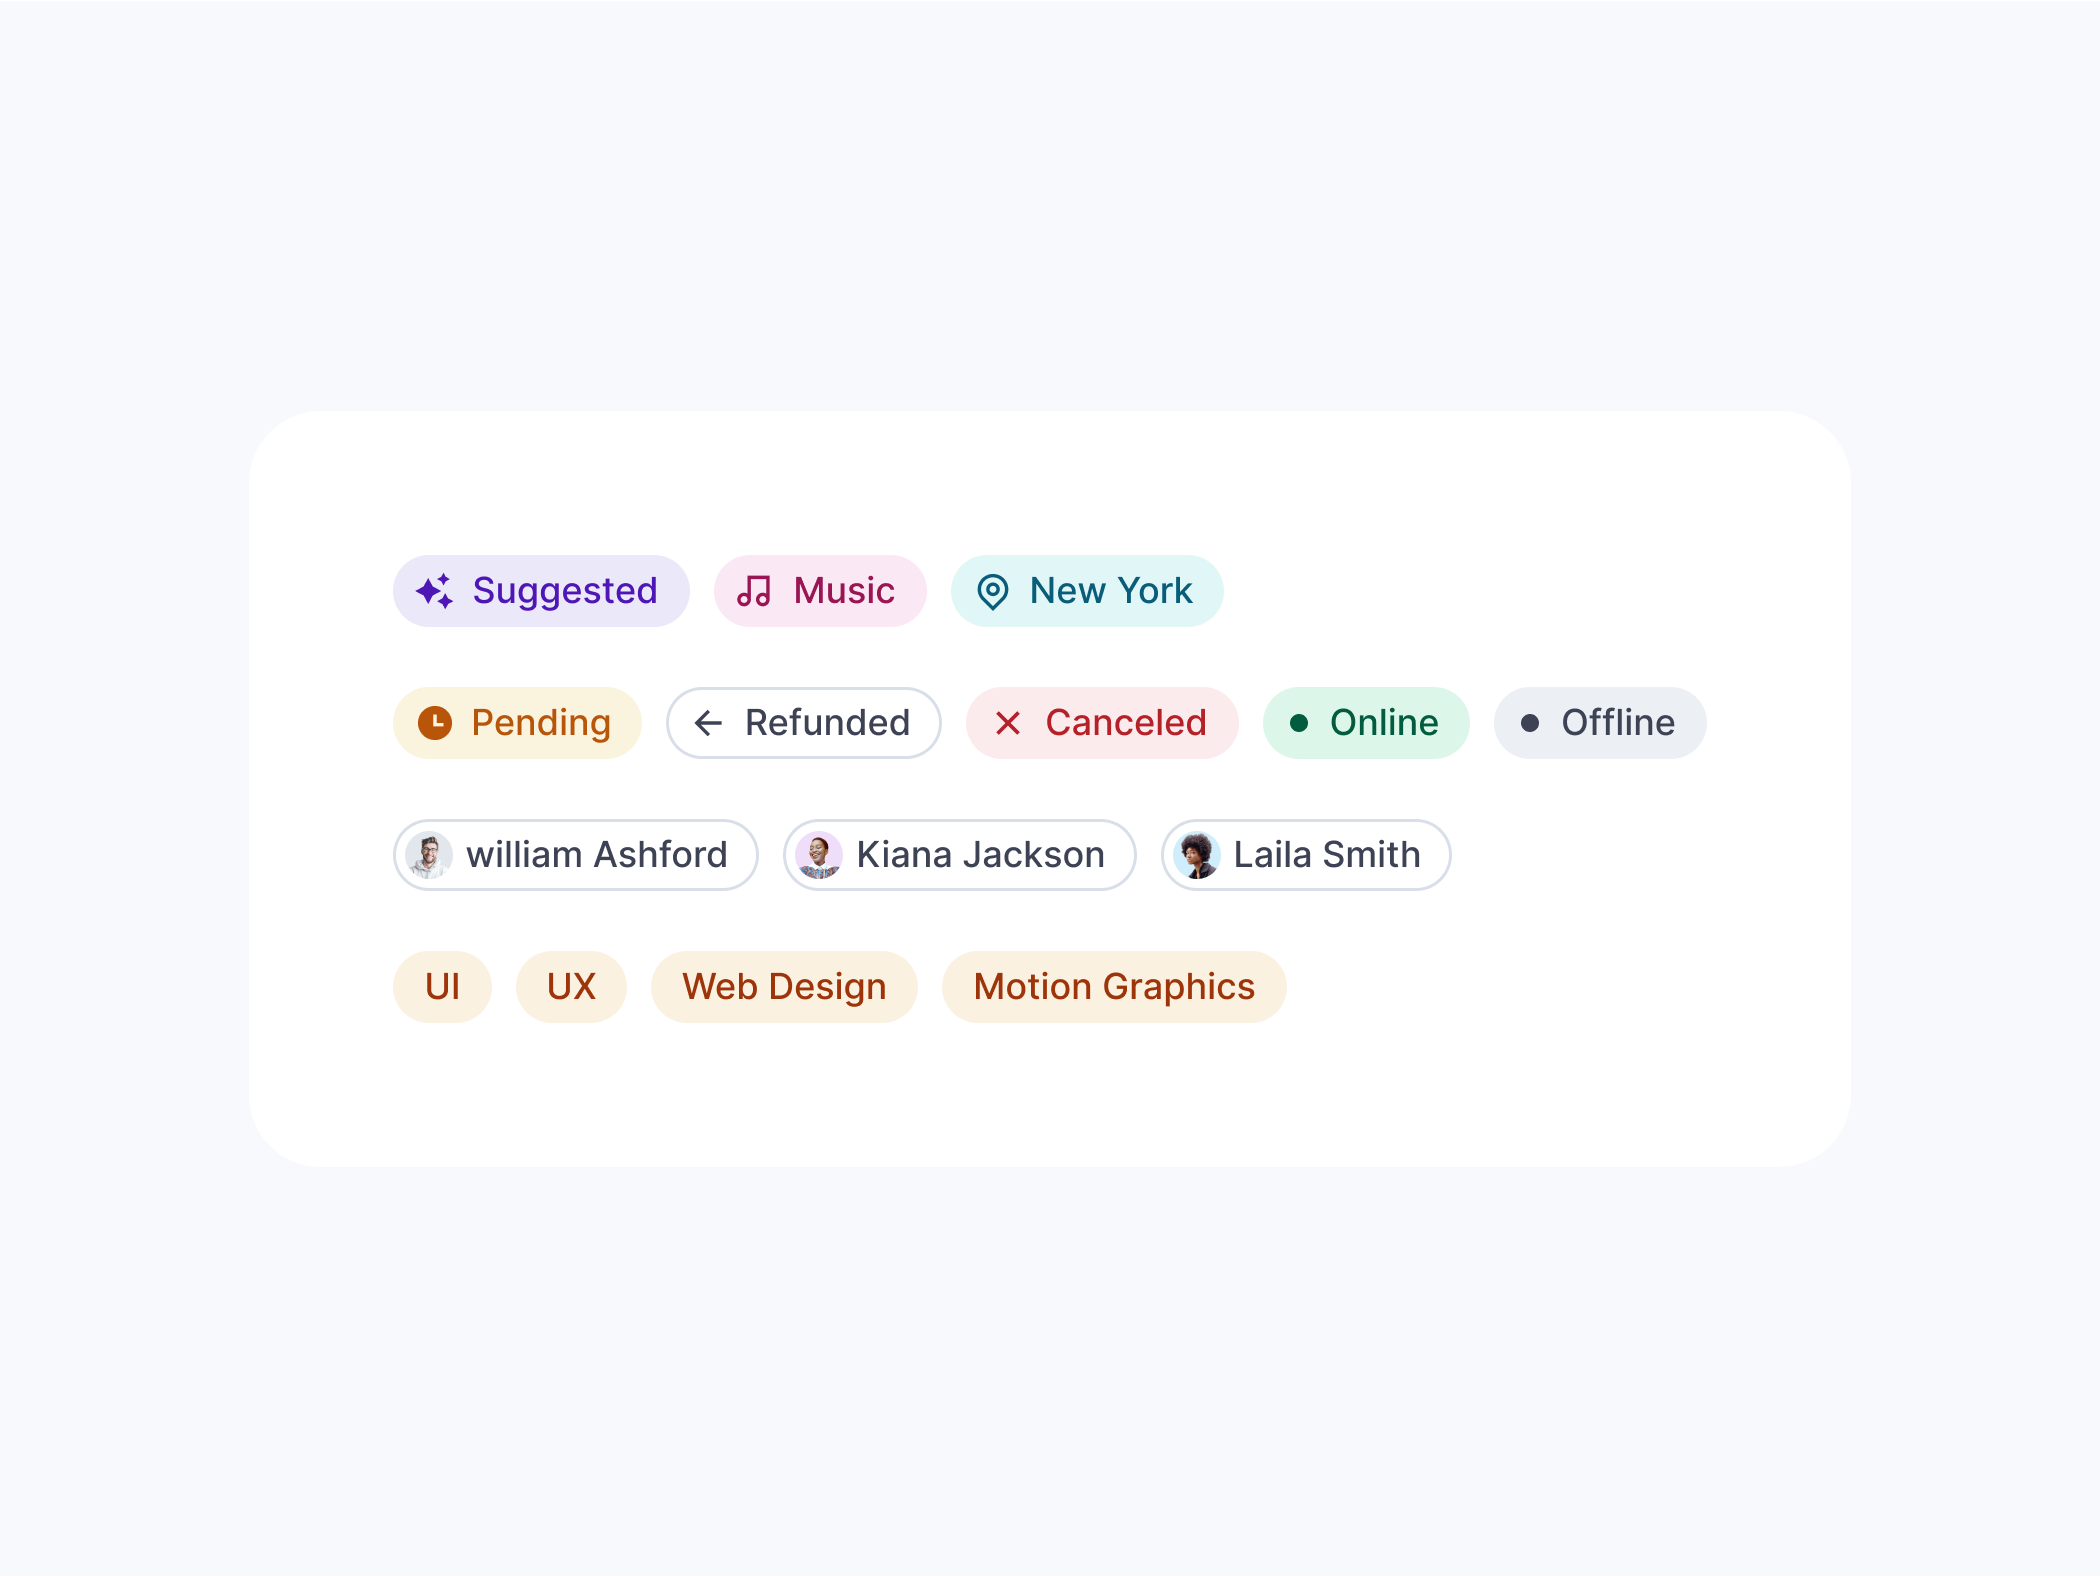Screen dimensions: 2100x1576
Task: Click the location pin icon on New York
Action: 992,591
